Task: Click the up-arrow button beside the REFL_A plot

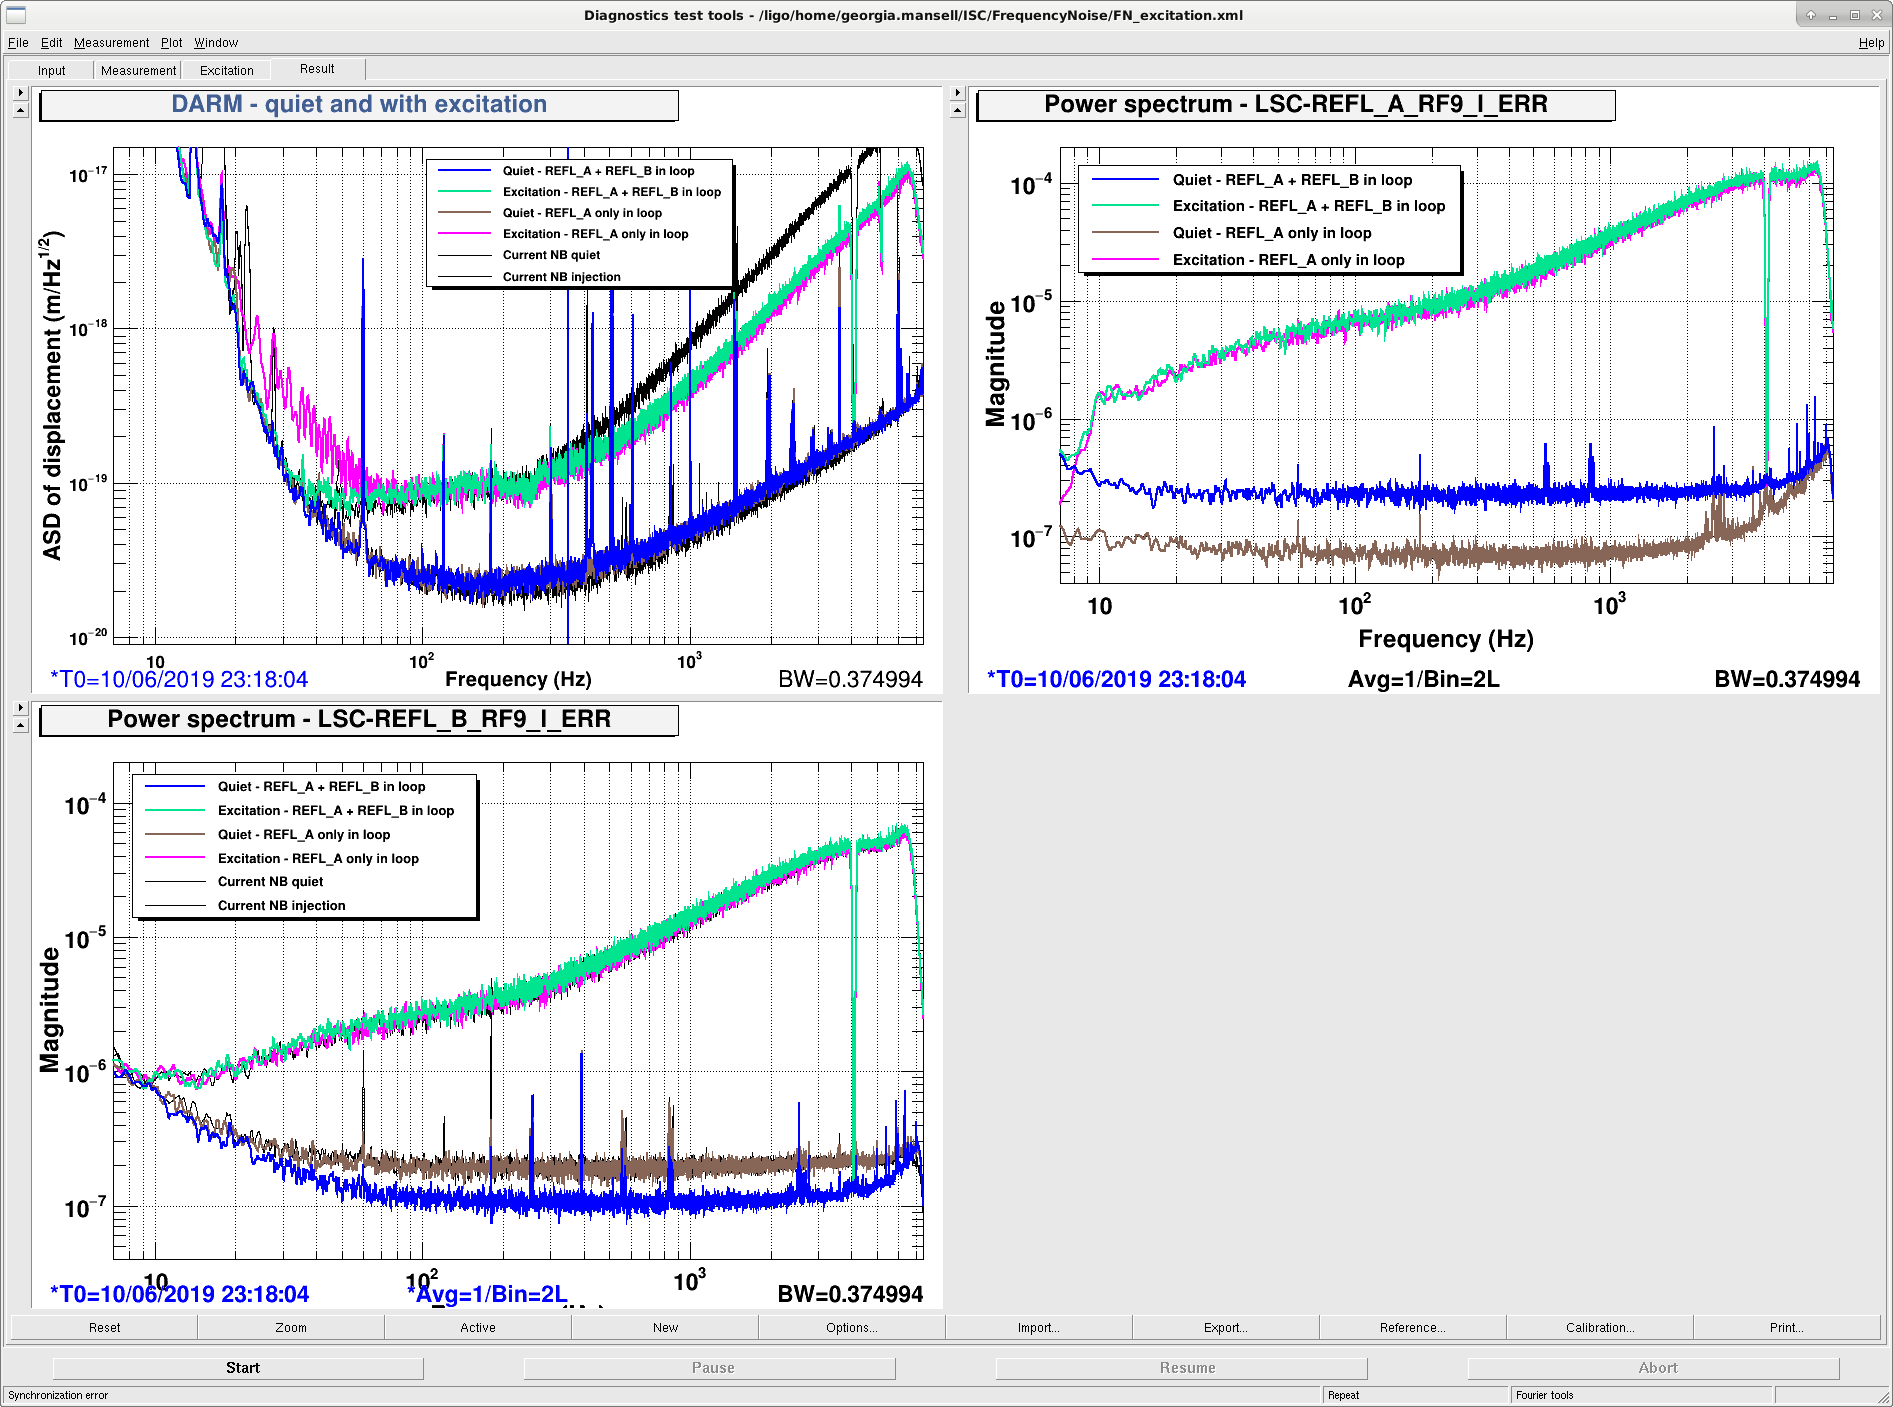Action: [x=957, y=110]
